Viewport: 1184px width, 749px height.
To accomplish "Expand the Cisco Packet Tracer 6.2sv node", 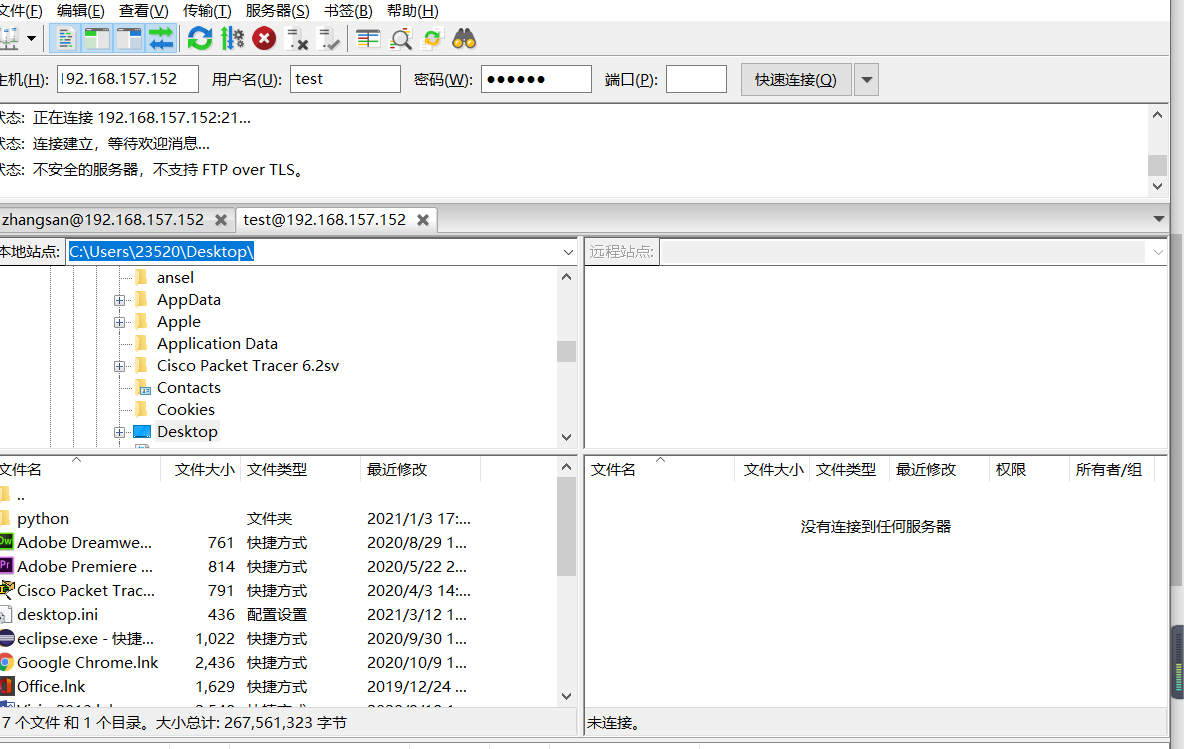I will pos(119,366).
